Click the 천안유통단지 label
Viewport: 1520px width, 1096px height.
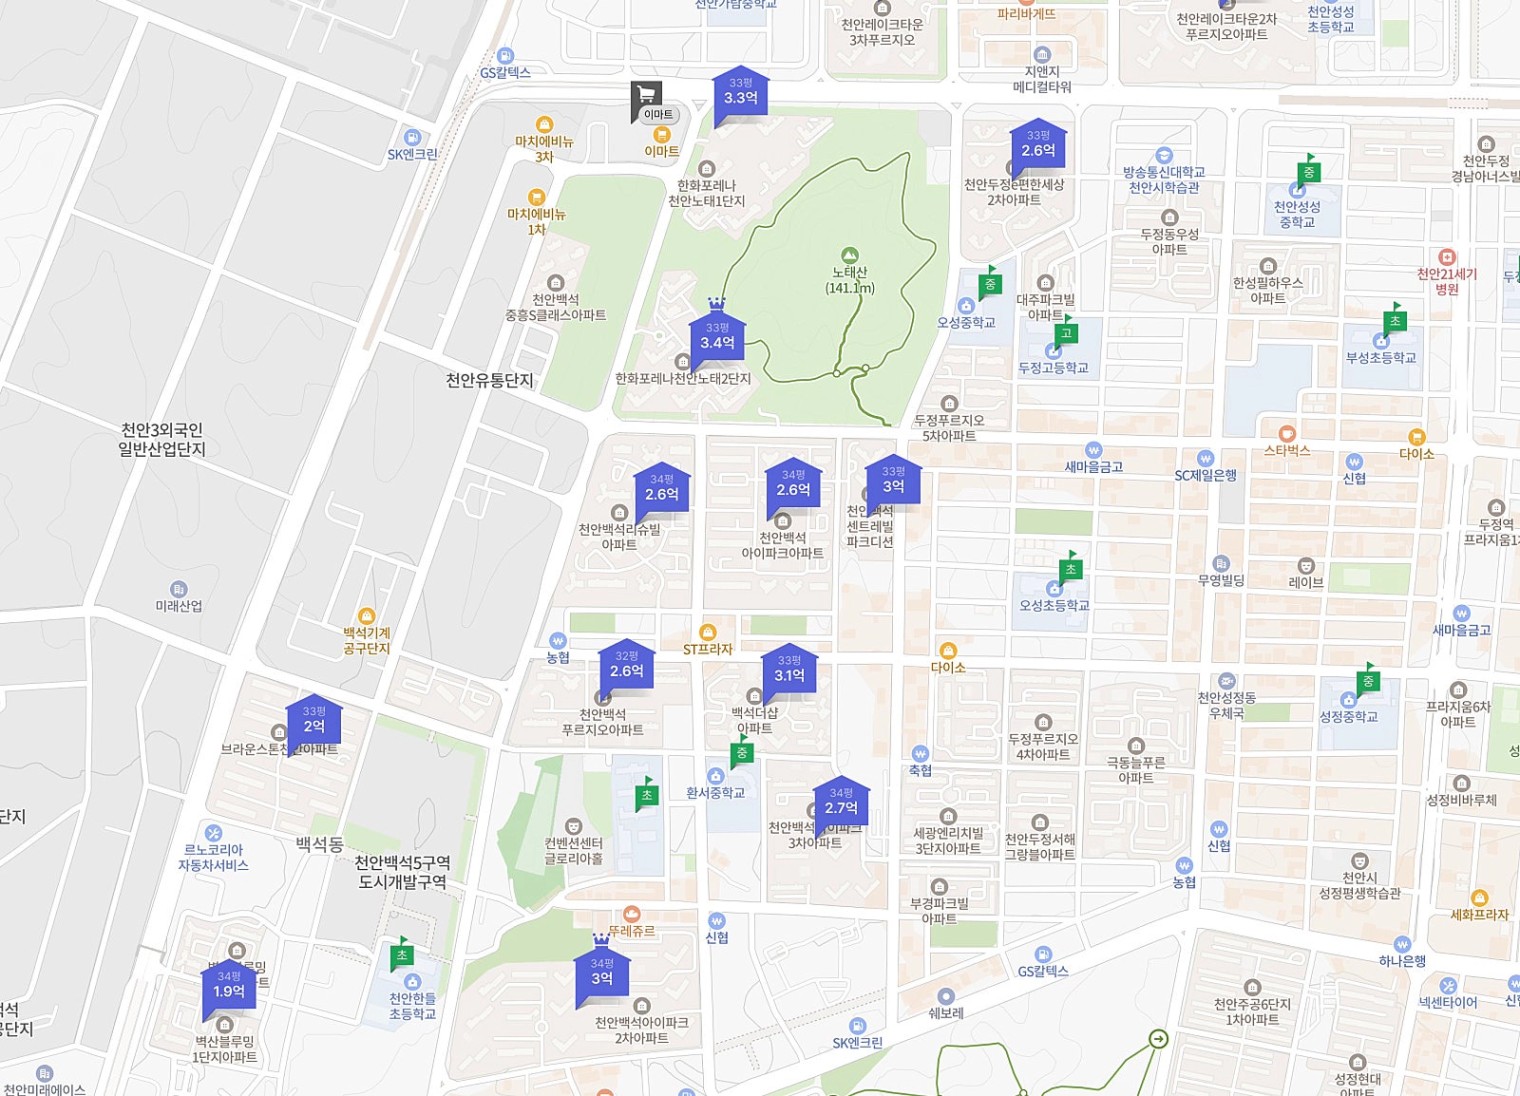click(490, 381)
